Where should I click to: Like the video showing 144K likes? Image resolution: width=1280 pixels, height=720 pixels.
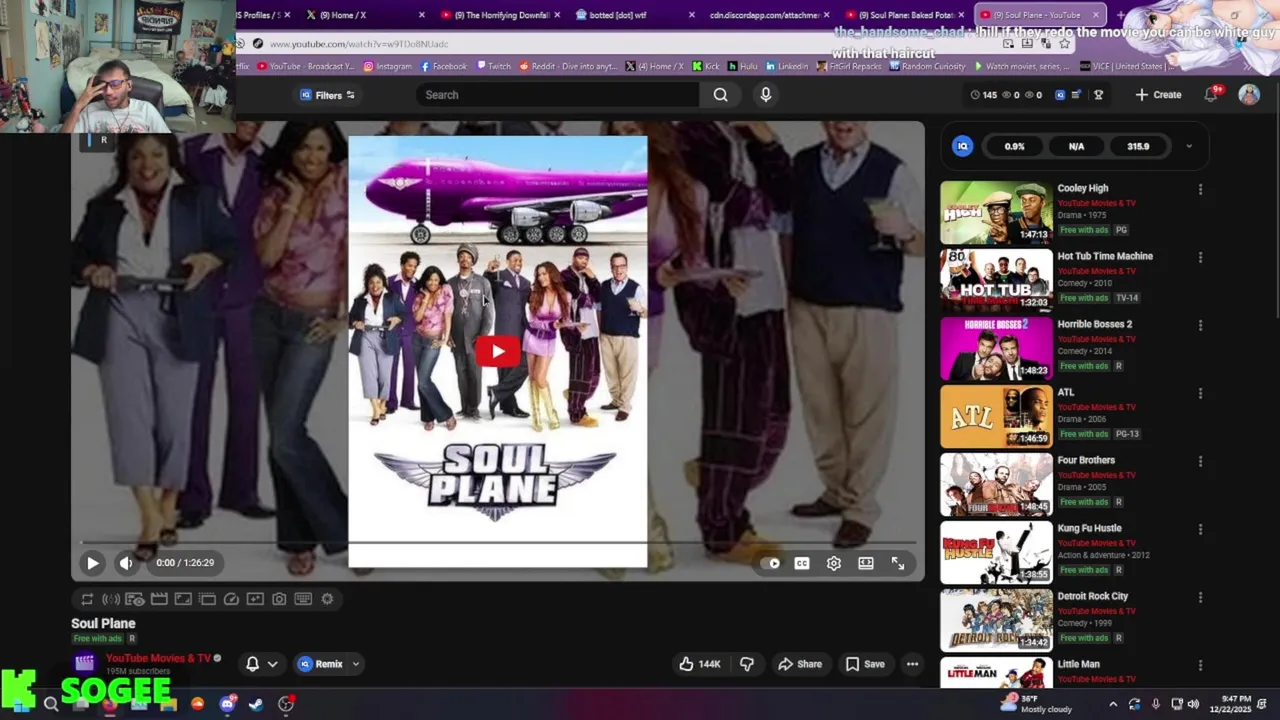coord(699,664)
